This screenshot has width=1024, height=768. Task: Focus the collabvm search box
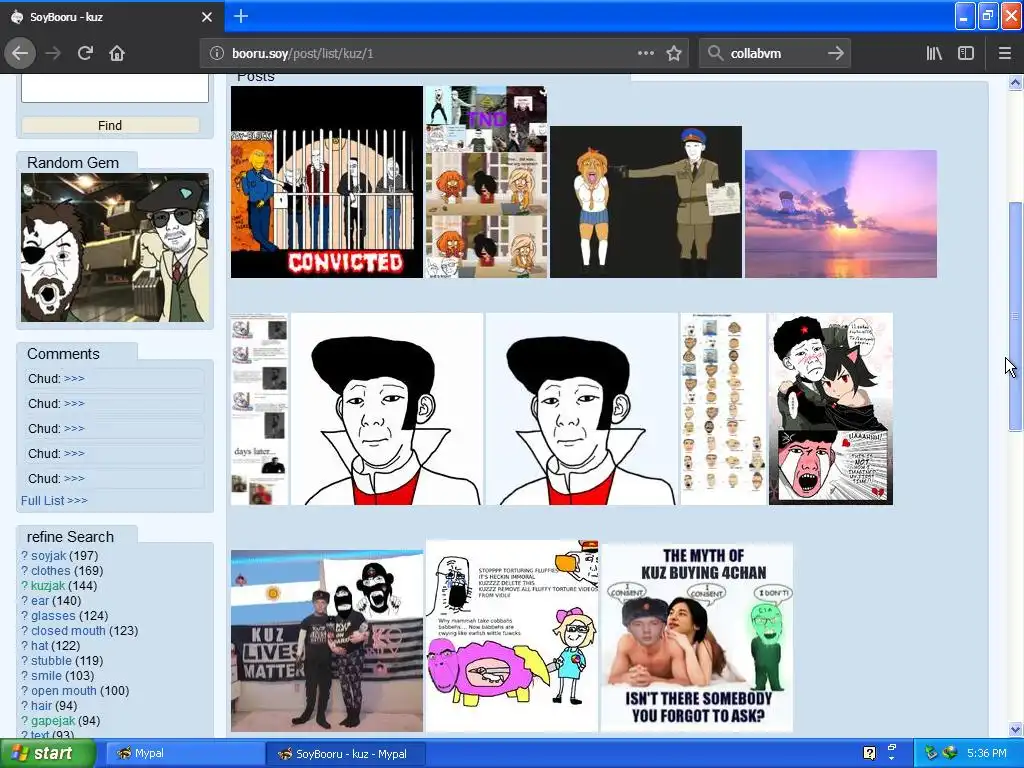[775, 54]
